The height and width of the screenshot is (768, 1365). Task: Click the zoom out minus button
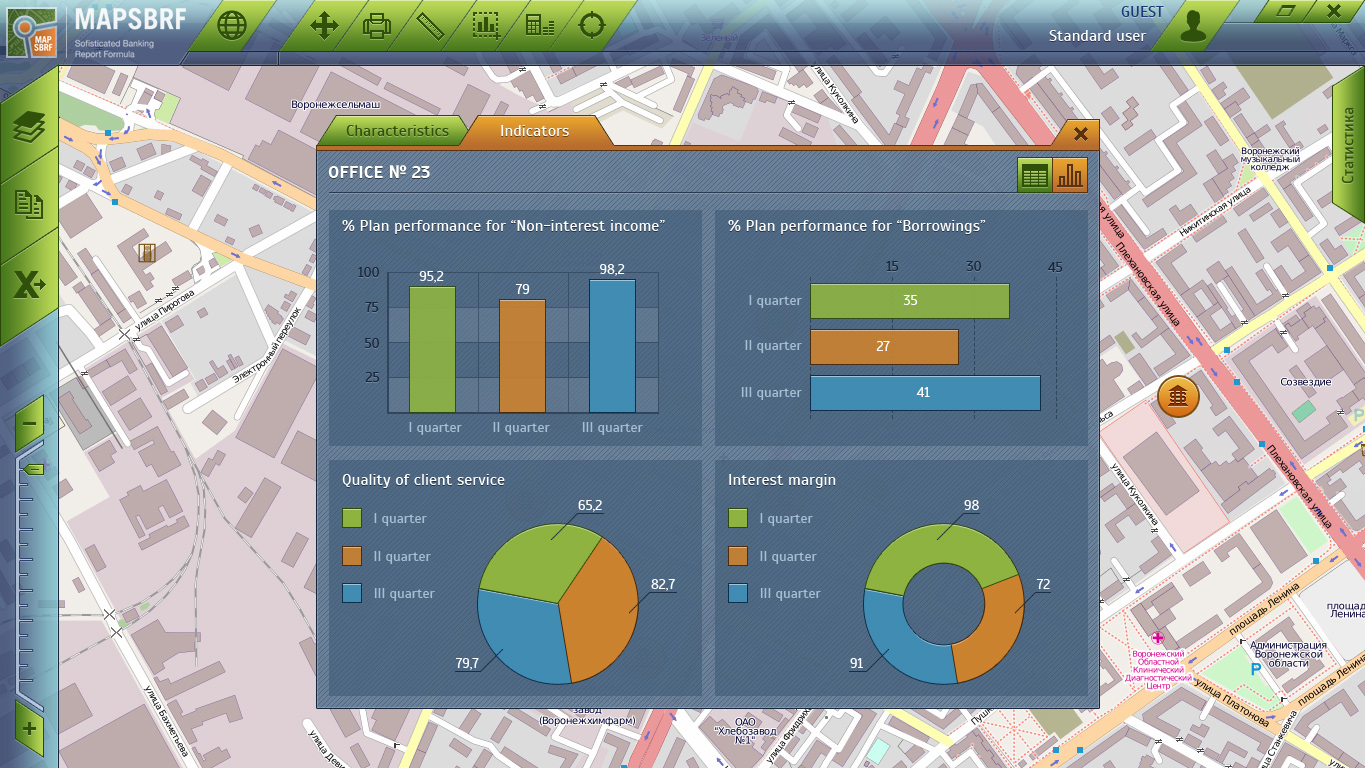[x=29, y=423]
